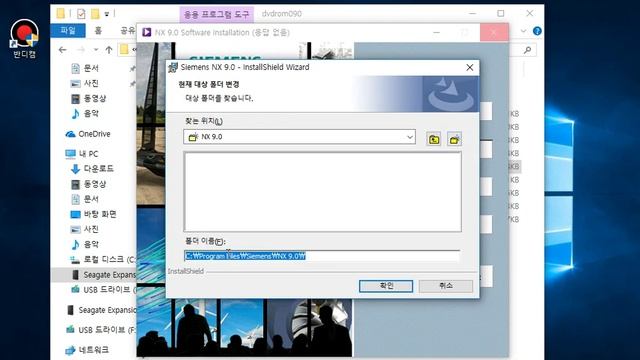Open the 파일 tab in Explorer

coord(68,31)
